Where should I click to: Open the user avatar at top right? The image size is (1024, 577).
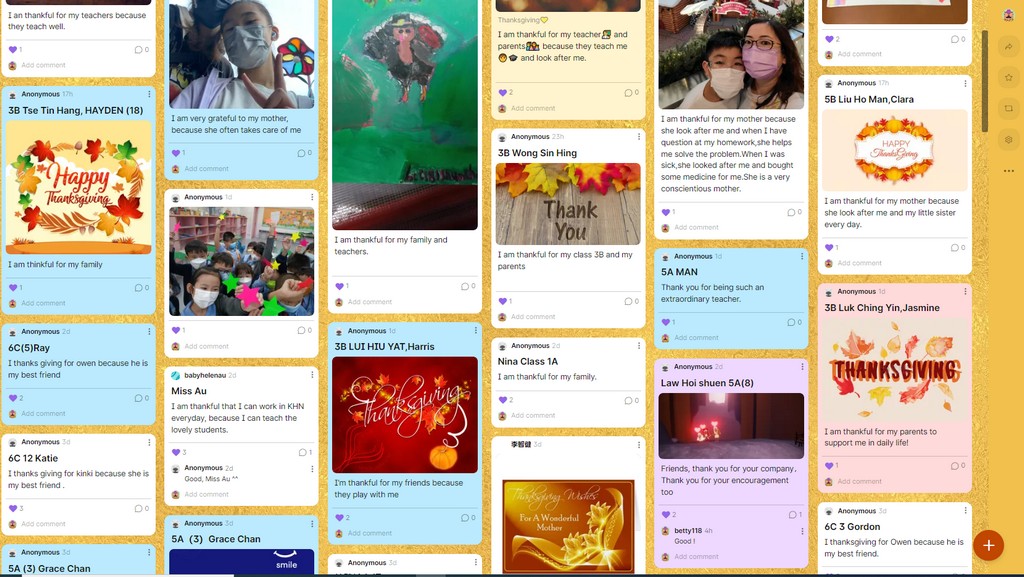pos(1008,15)
